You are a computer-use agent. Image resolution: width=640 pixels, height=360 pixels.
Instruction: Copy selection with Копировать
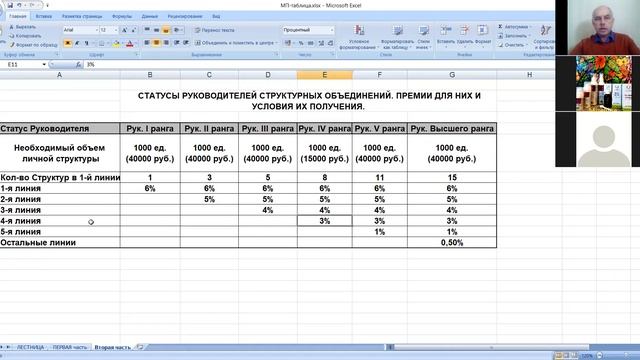click(x=25, y=36)
